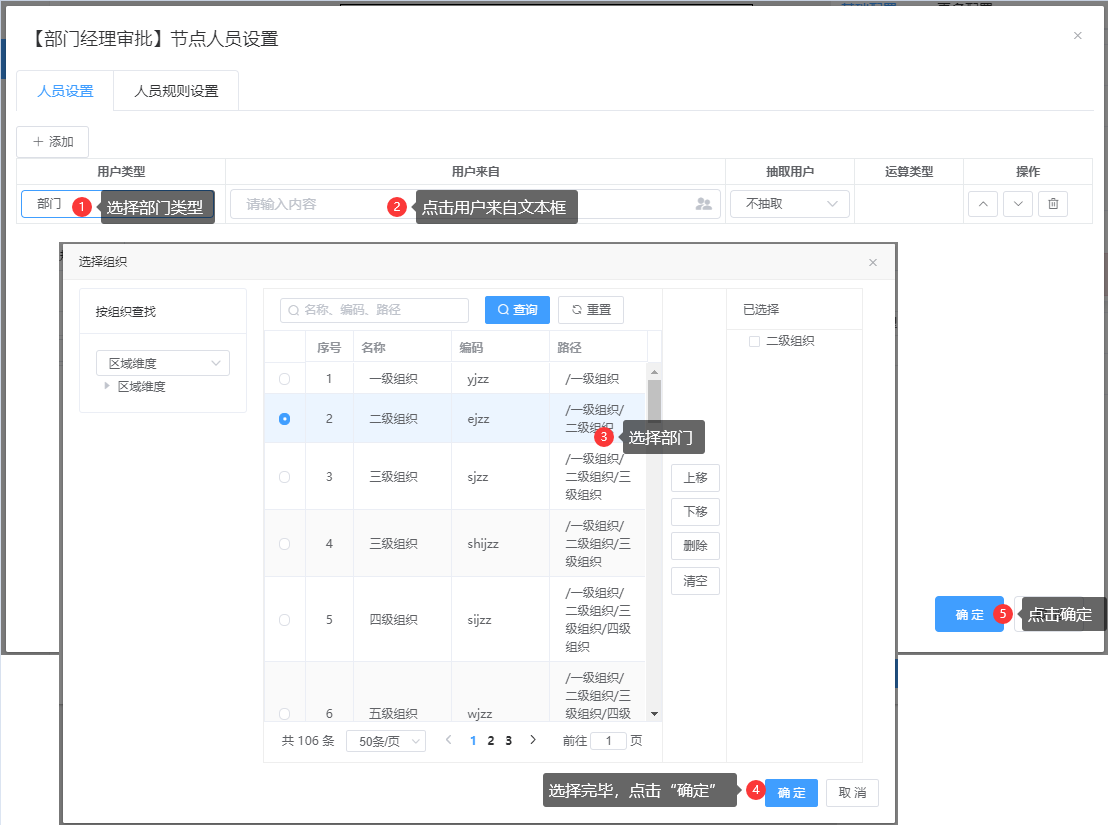
Task: Click the 路径 column header
Action: pos(599,348)
